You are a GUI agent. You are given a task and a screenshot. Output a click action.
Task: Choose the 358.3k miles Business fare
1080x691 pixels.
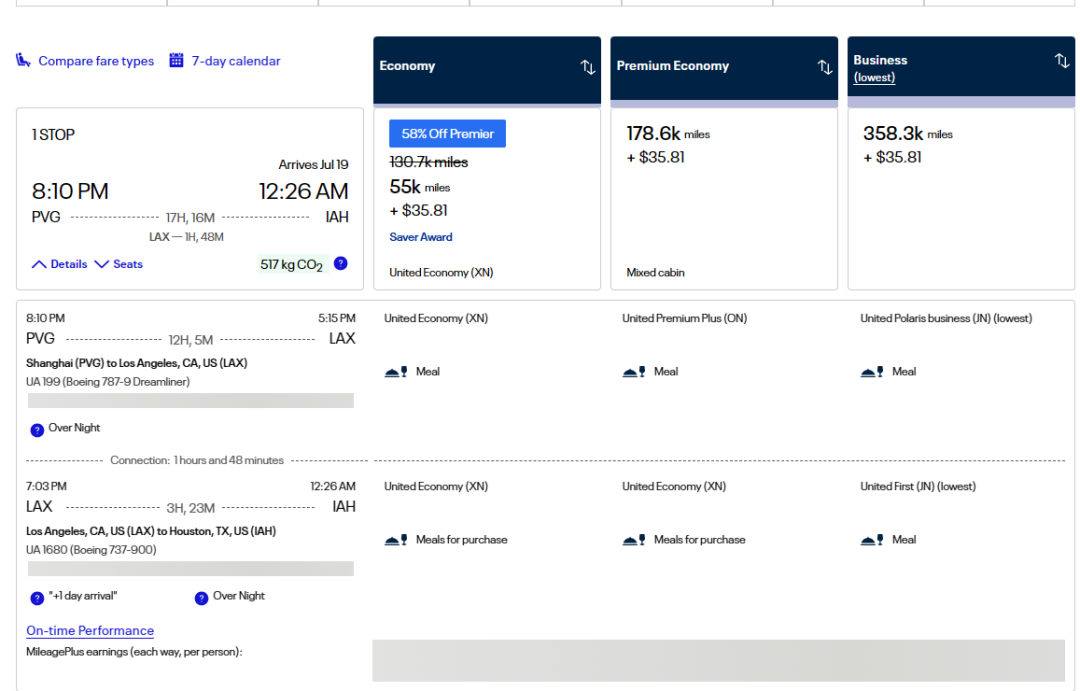coord(961,198)
